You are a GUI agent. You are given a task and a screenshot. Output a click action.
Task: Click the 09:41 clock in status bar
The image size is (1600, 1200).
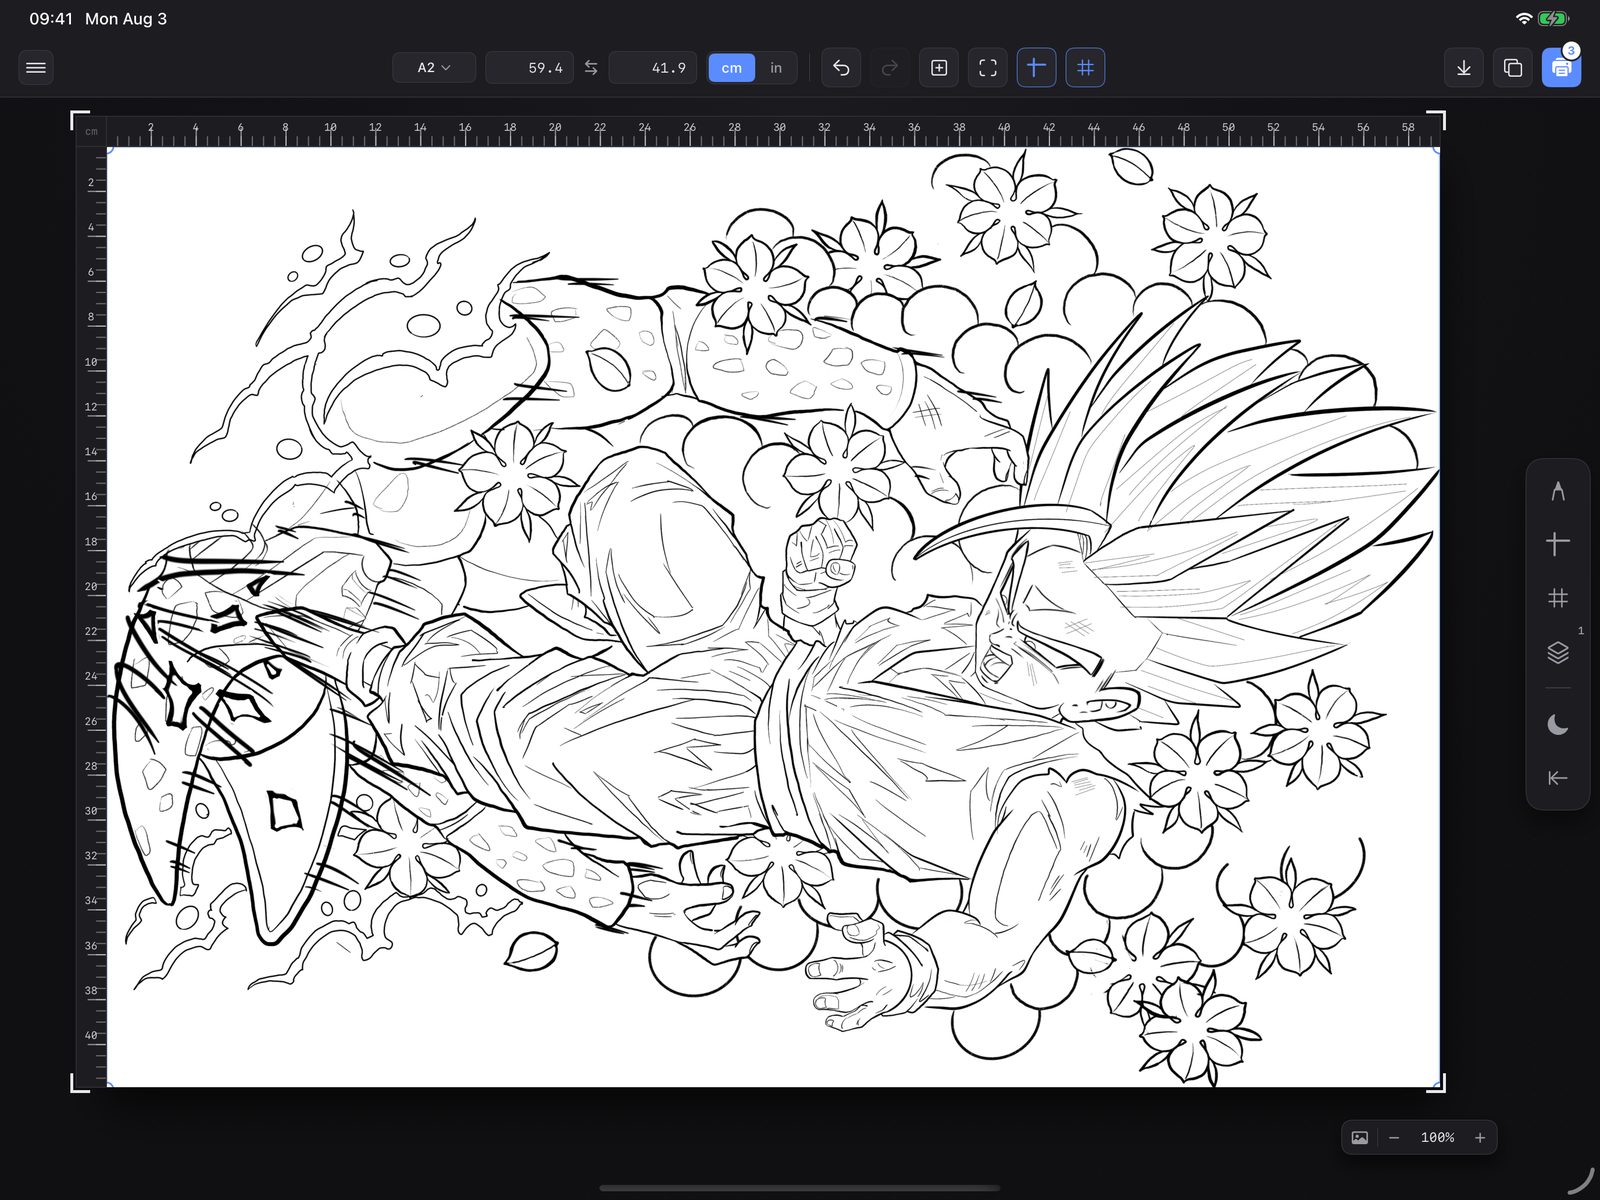[x=51, y=19]
